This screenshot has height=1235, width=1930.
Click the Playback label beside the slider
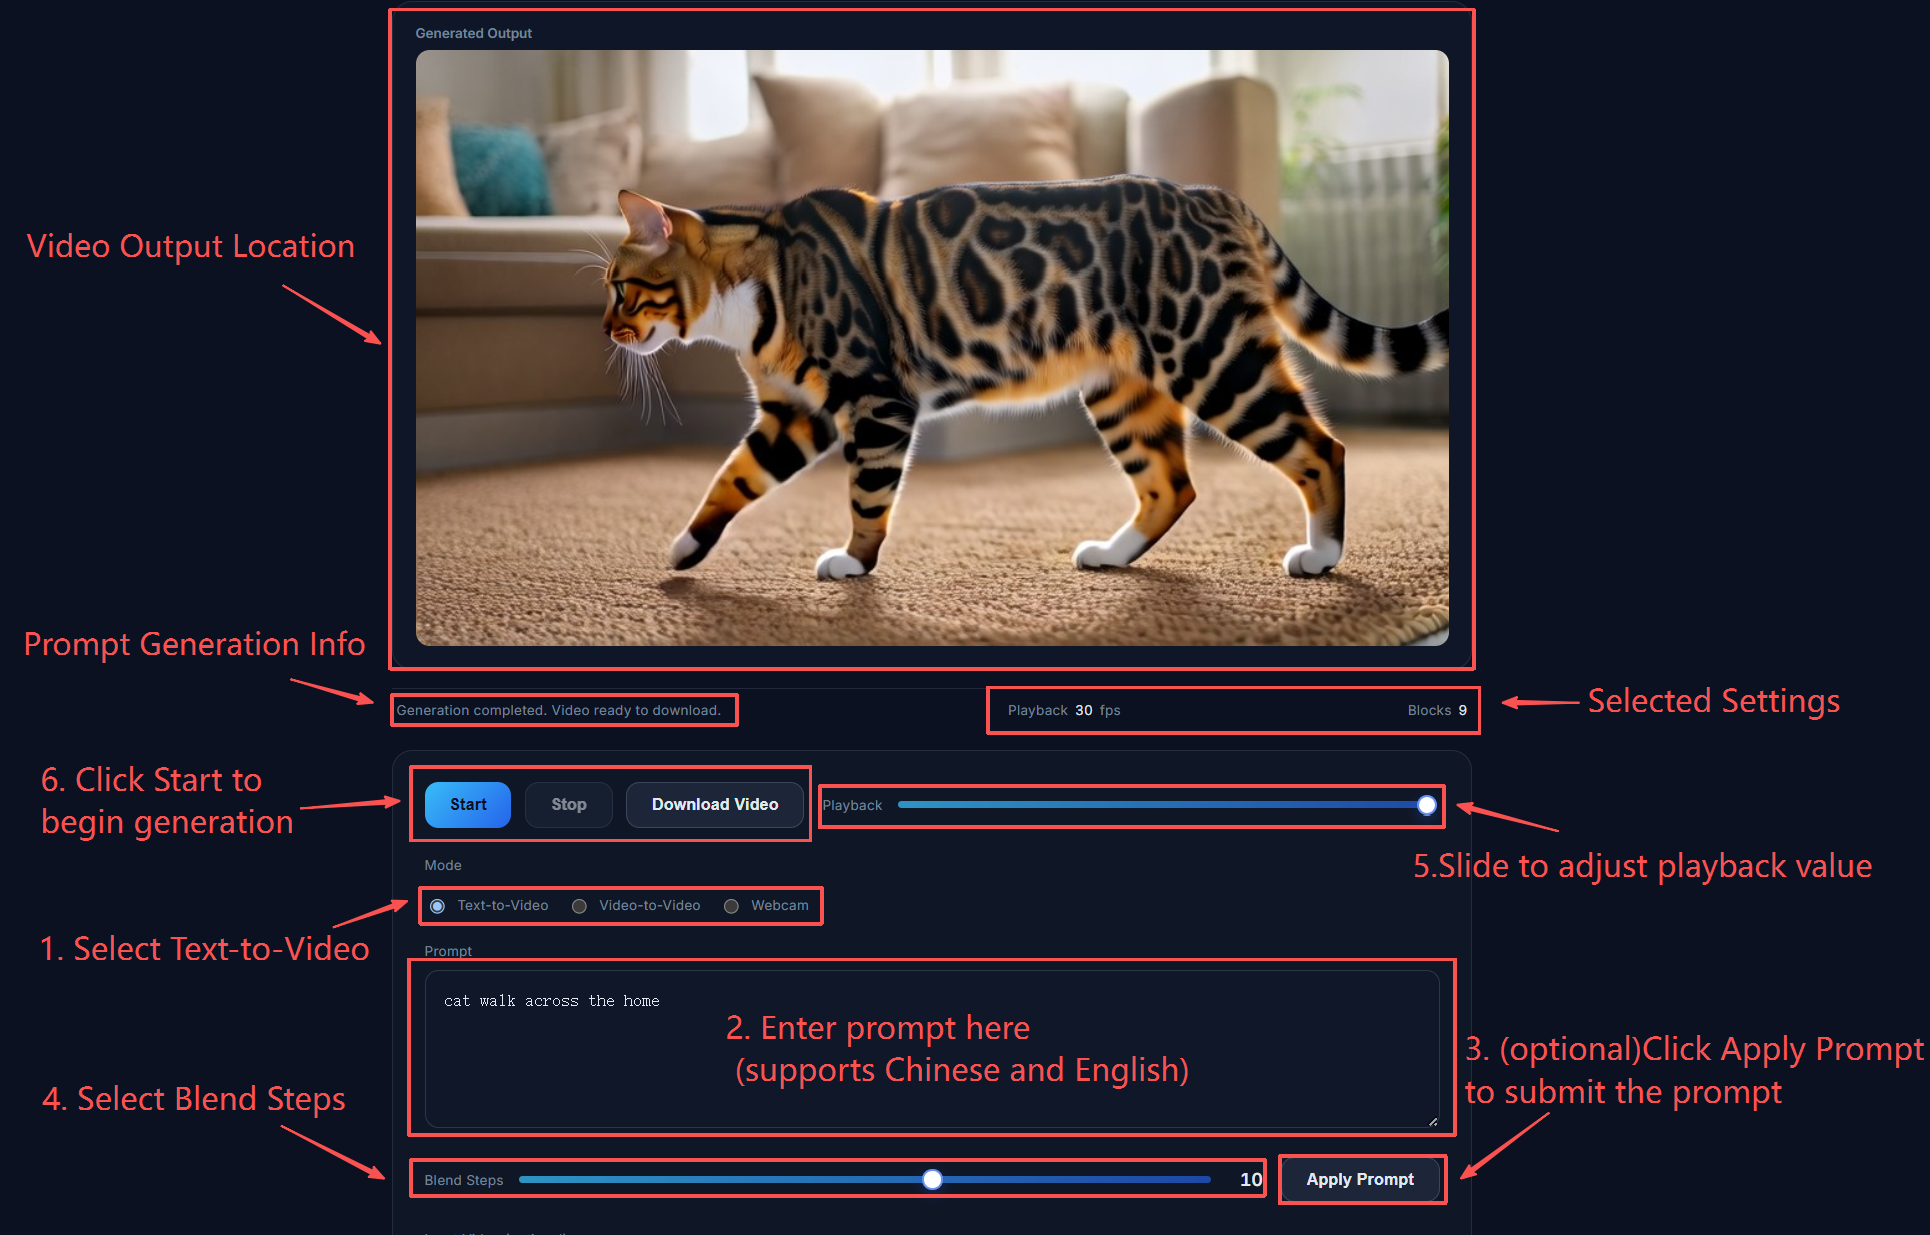click(852, 806)
